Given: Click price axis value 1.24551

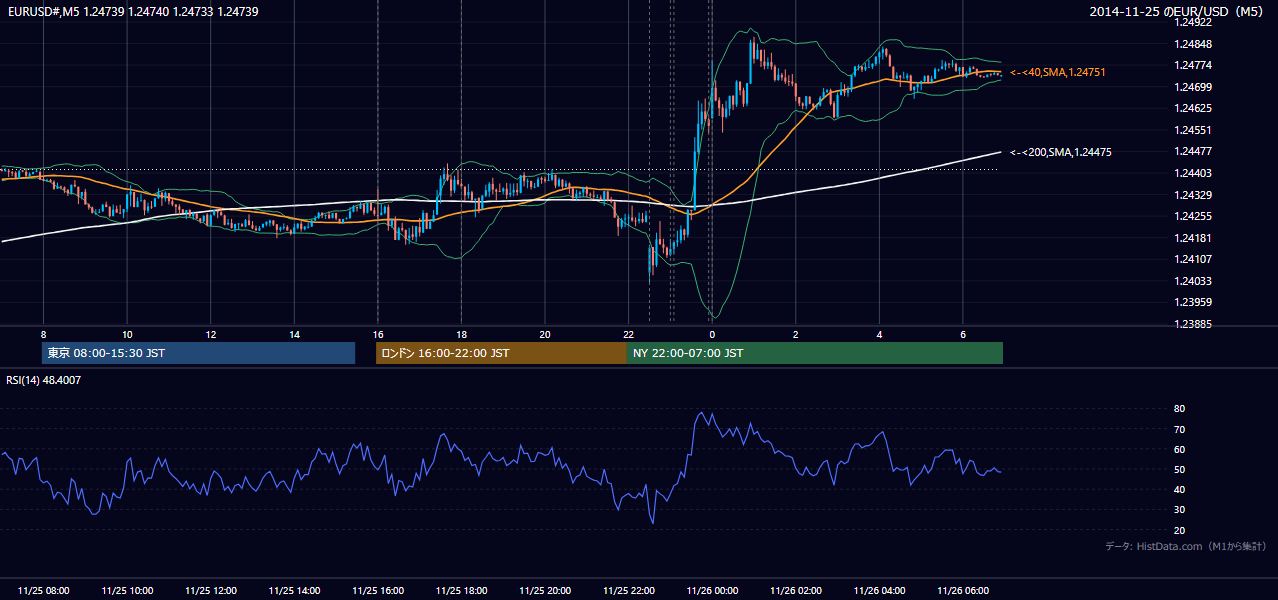Looking at the screenshot, I should (x=1193, y=130).
